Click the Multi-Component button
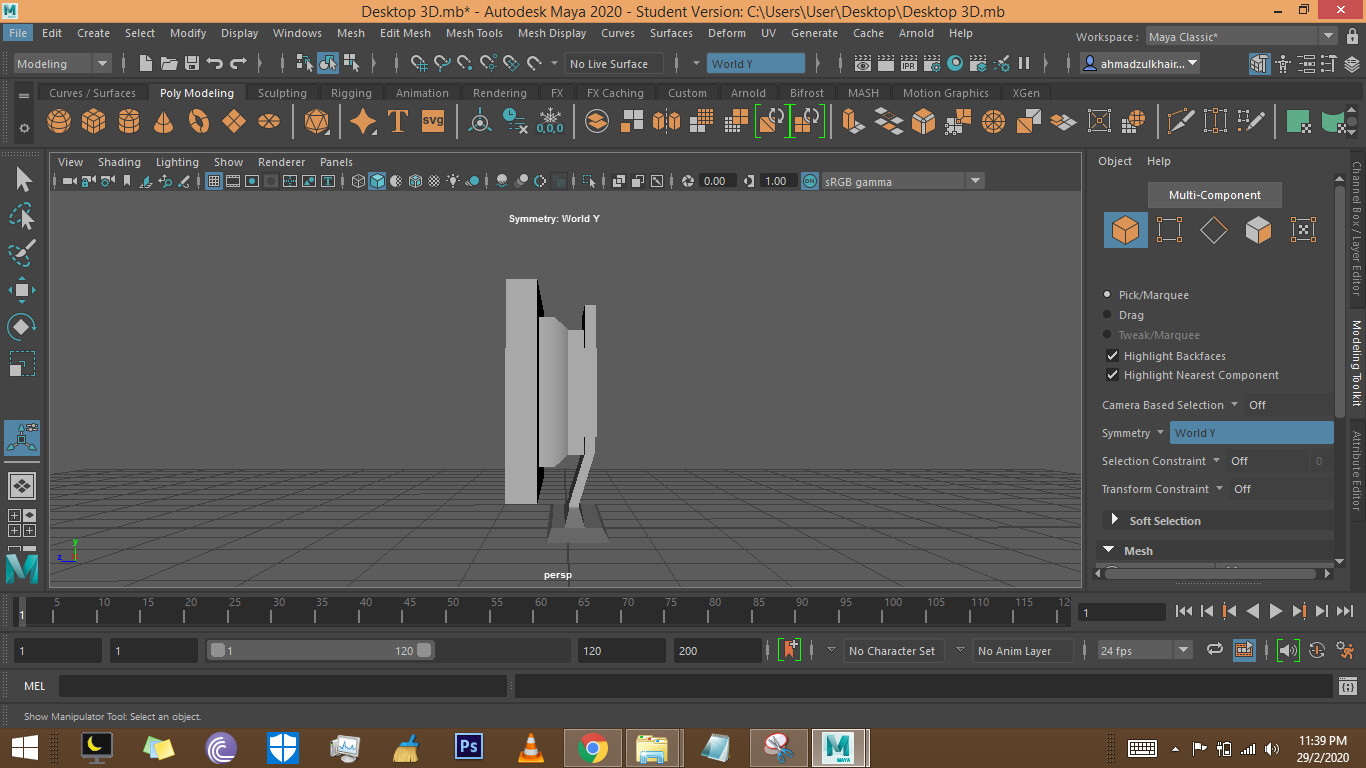 1214,195
